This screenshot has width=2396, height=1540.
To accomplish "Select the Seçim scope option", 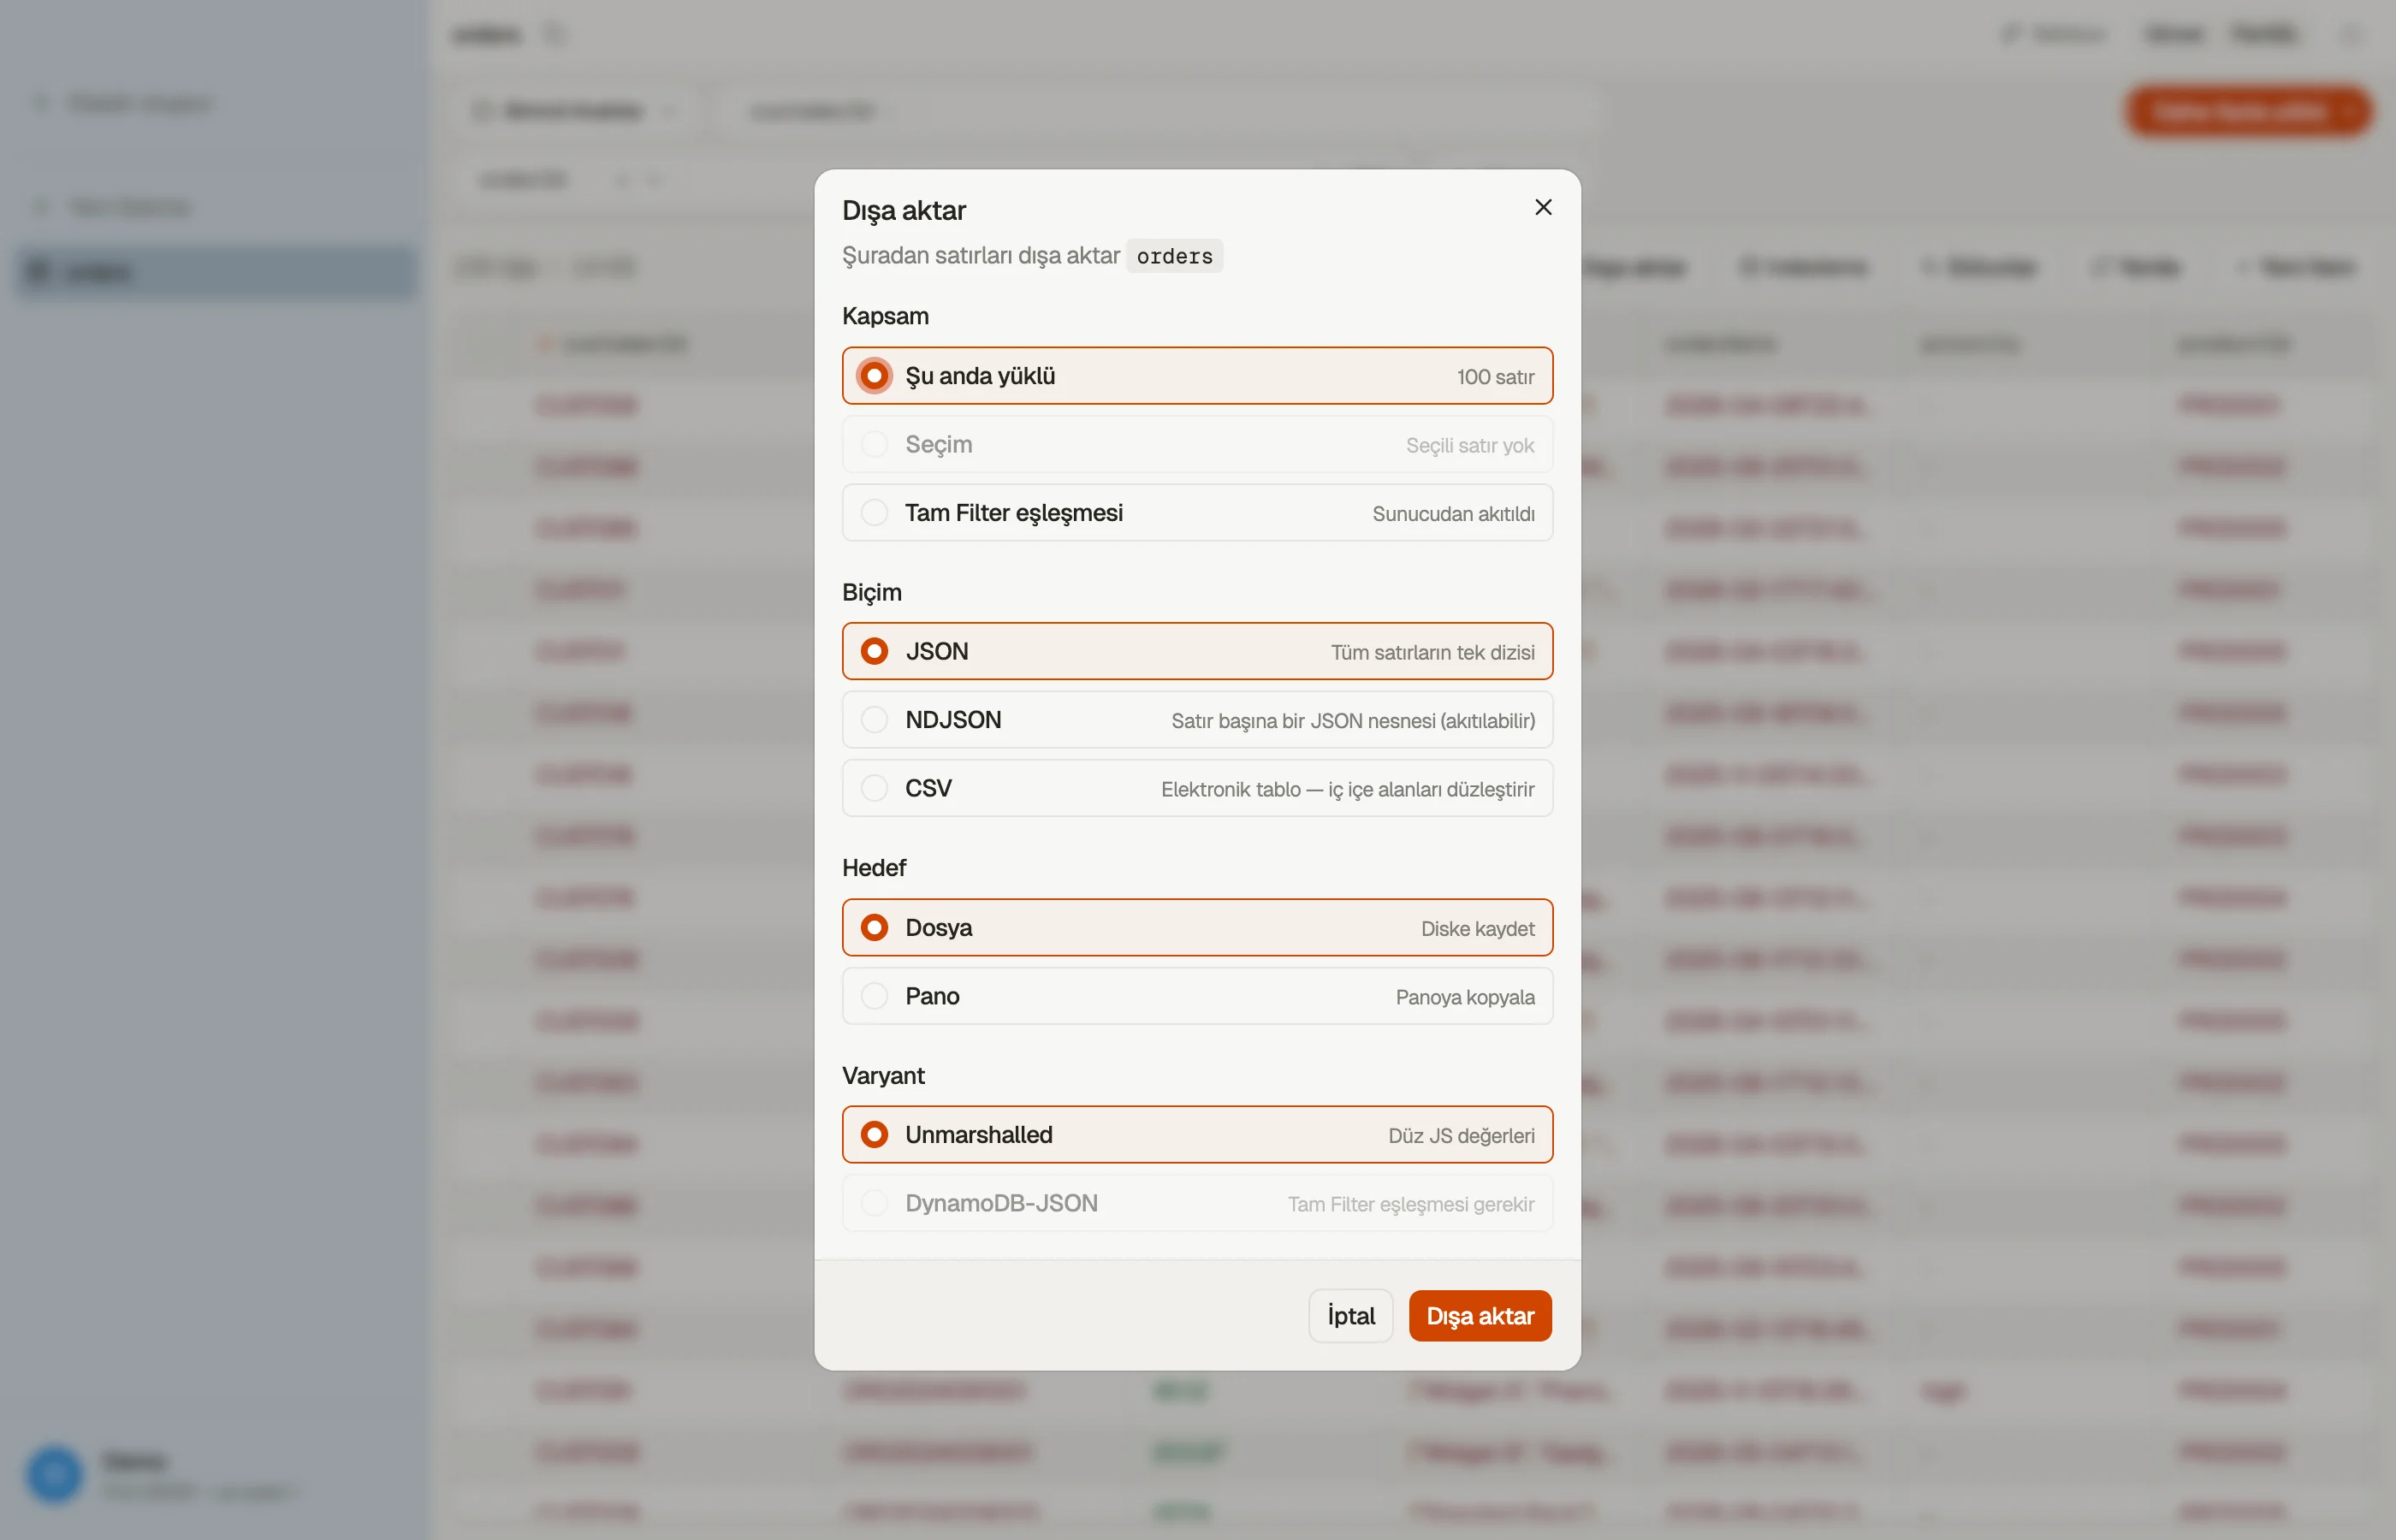I will pos(1197,444).
